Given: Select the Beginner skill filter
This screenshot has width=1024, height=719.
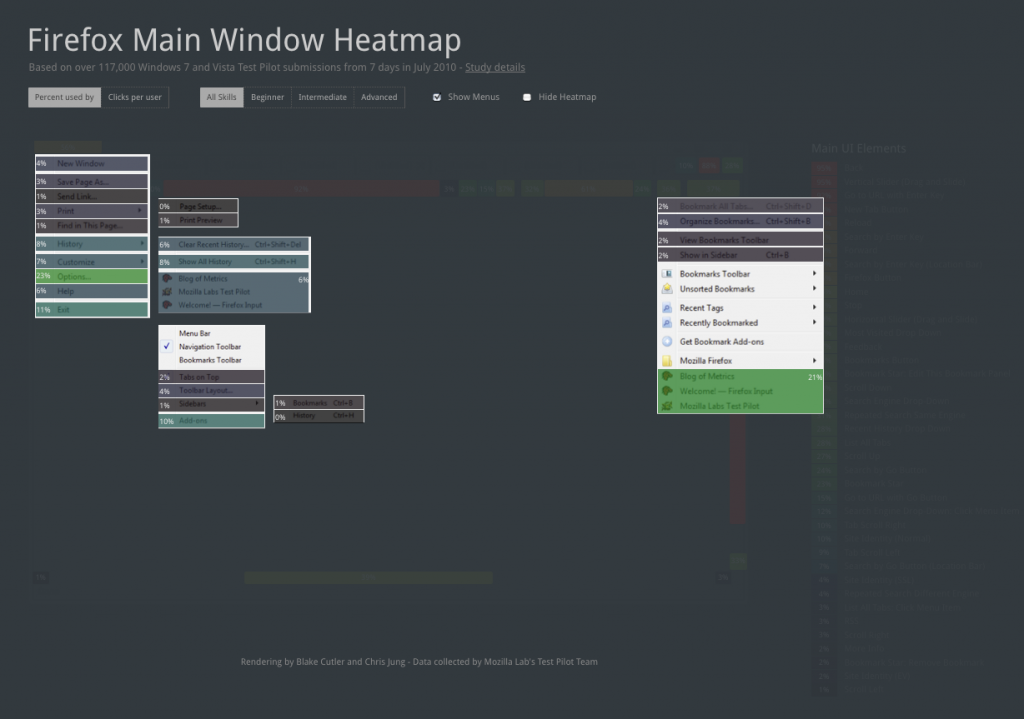Looking at the screenshot, I should point(268,97).
